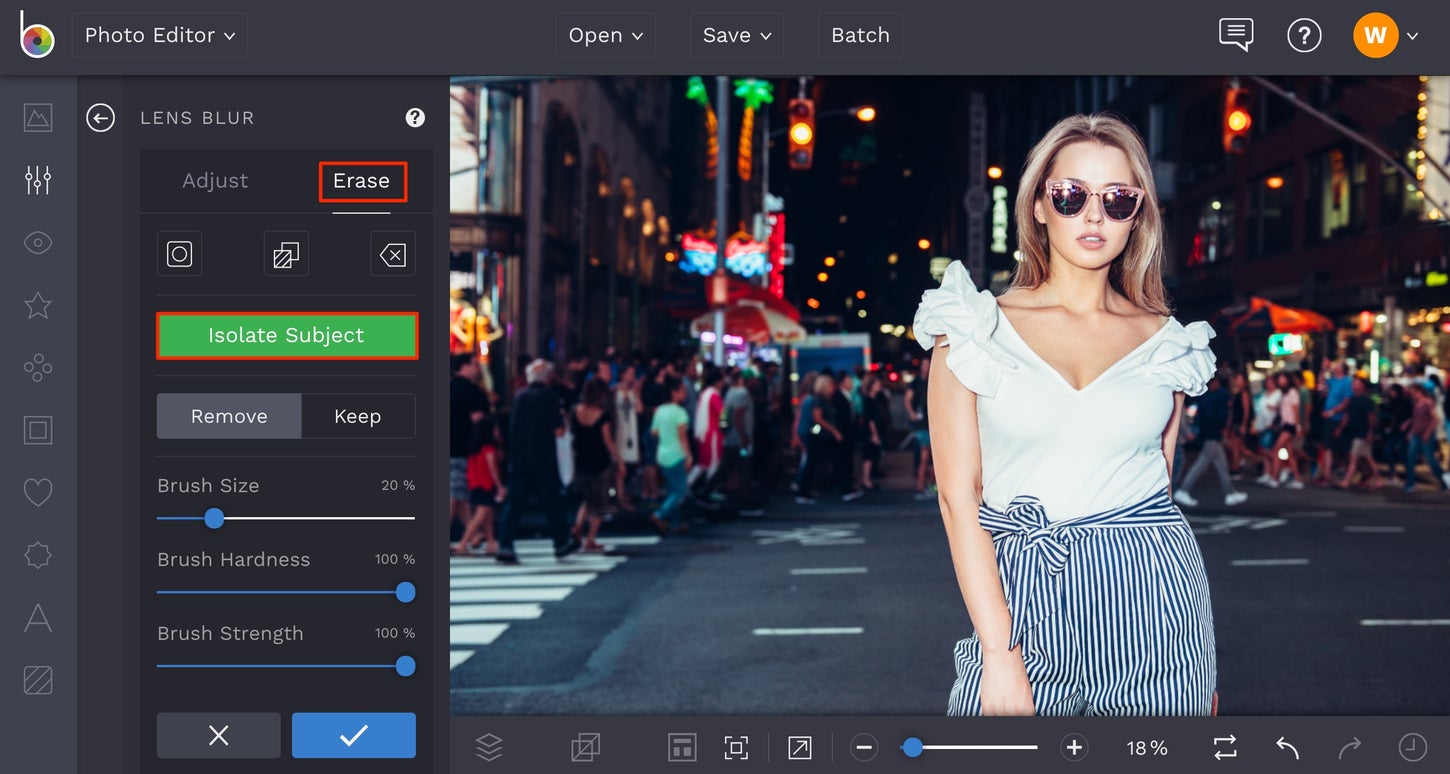1450x774 pixels.
Task: Select the inverted mask erase mode icon
Action: click(x=286, y=253)
